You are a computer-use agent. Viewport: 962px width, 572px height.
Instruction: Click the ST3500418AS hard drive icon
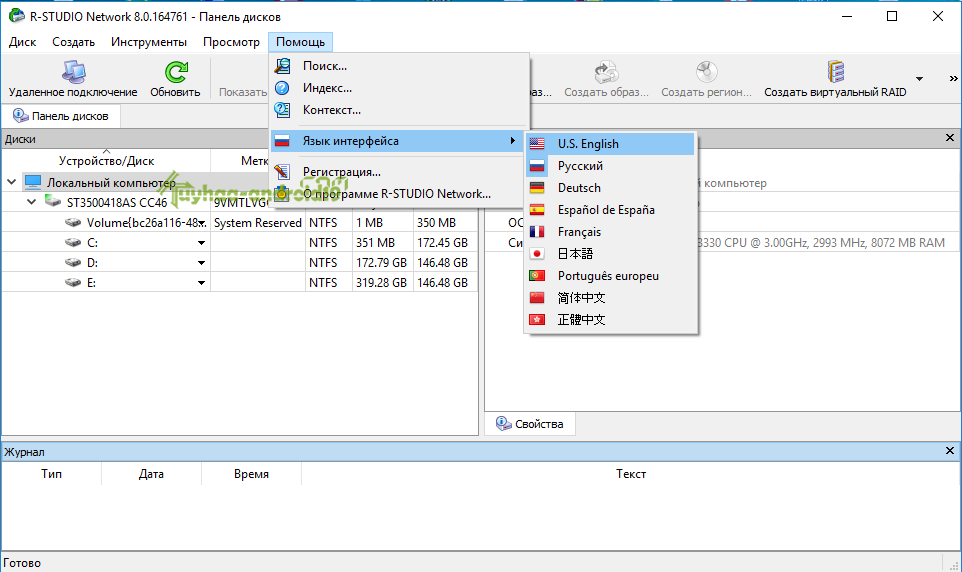click(53, 202)
